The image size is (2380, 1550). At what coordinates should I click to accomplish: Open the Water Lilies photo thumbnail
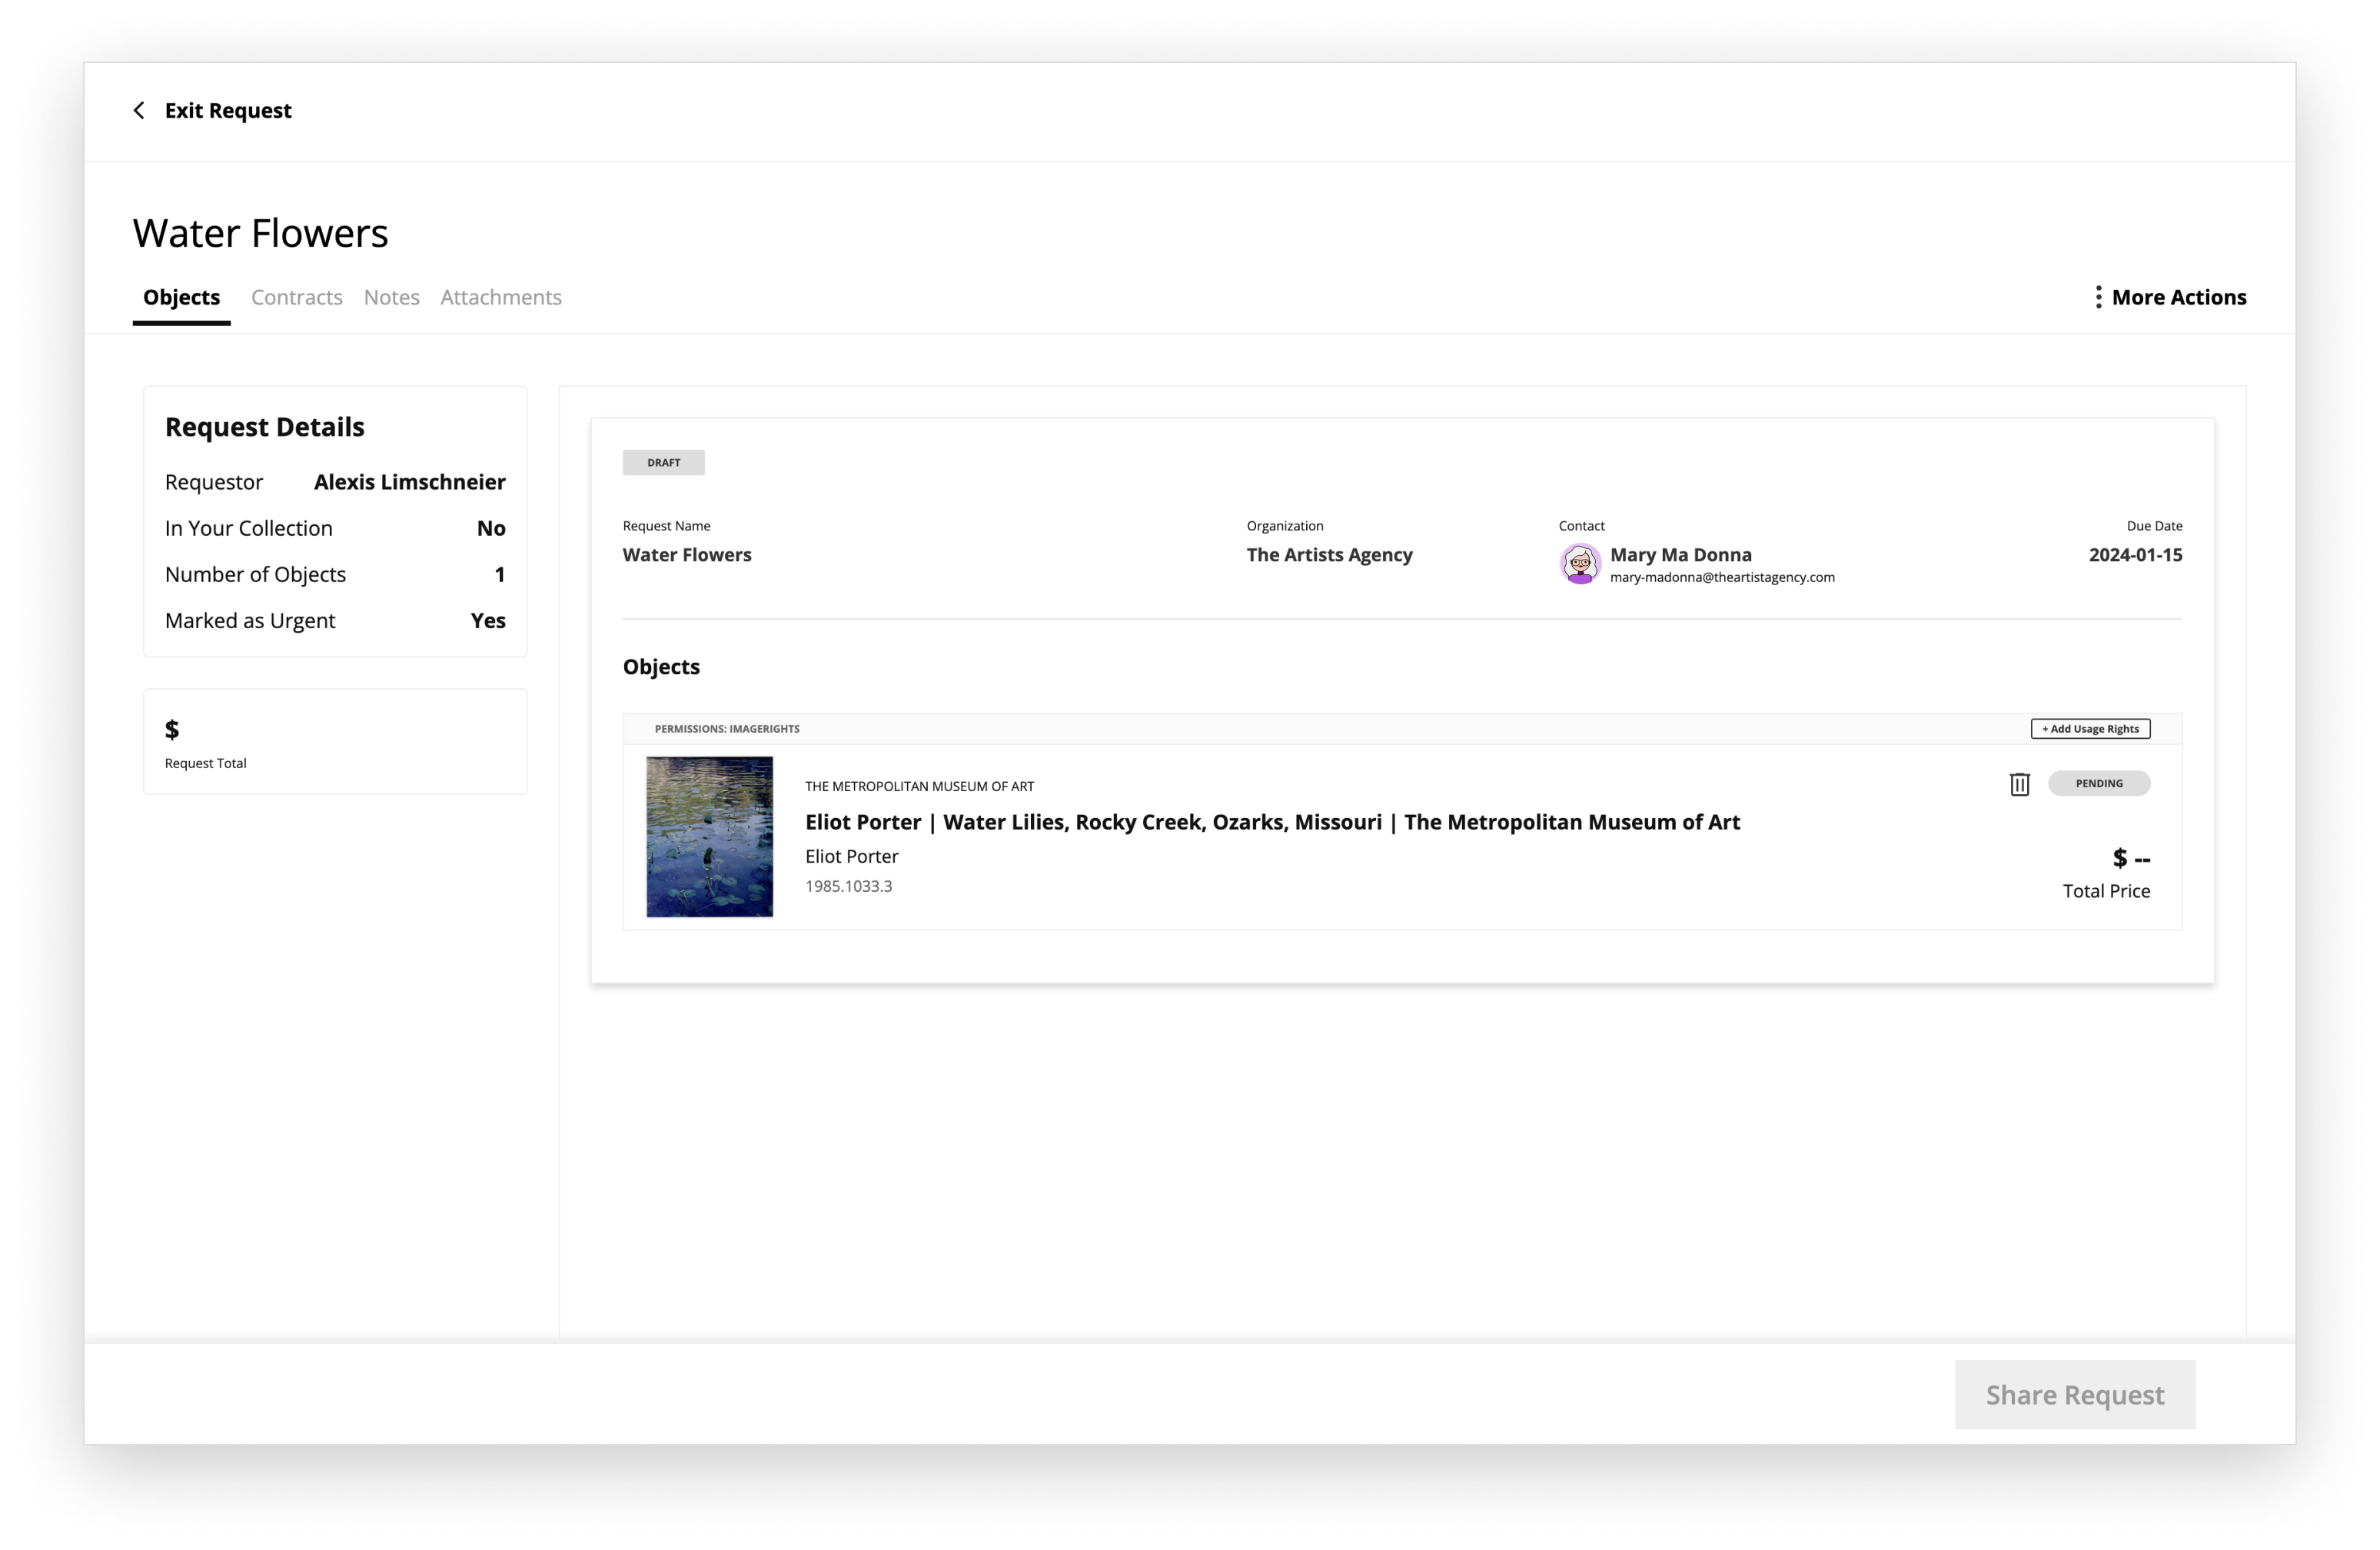tap(709, 837)
